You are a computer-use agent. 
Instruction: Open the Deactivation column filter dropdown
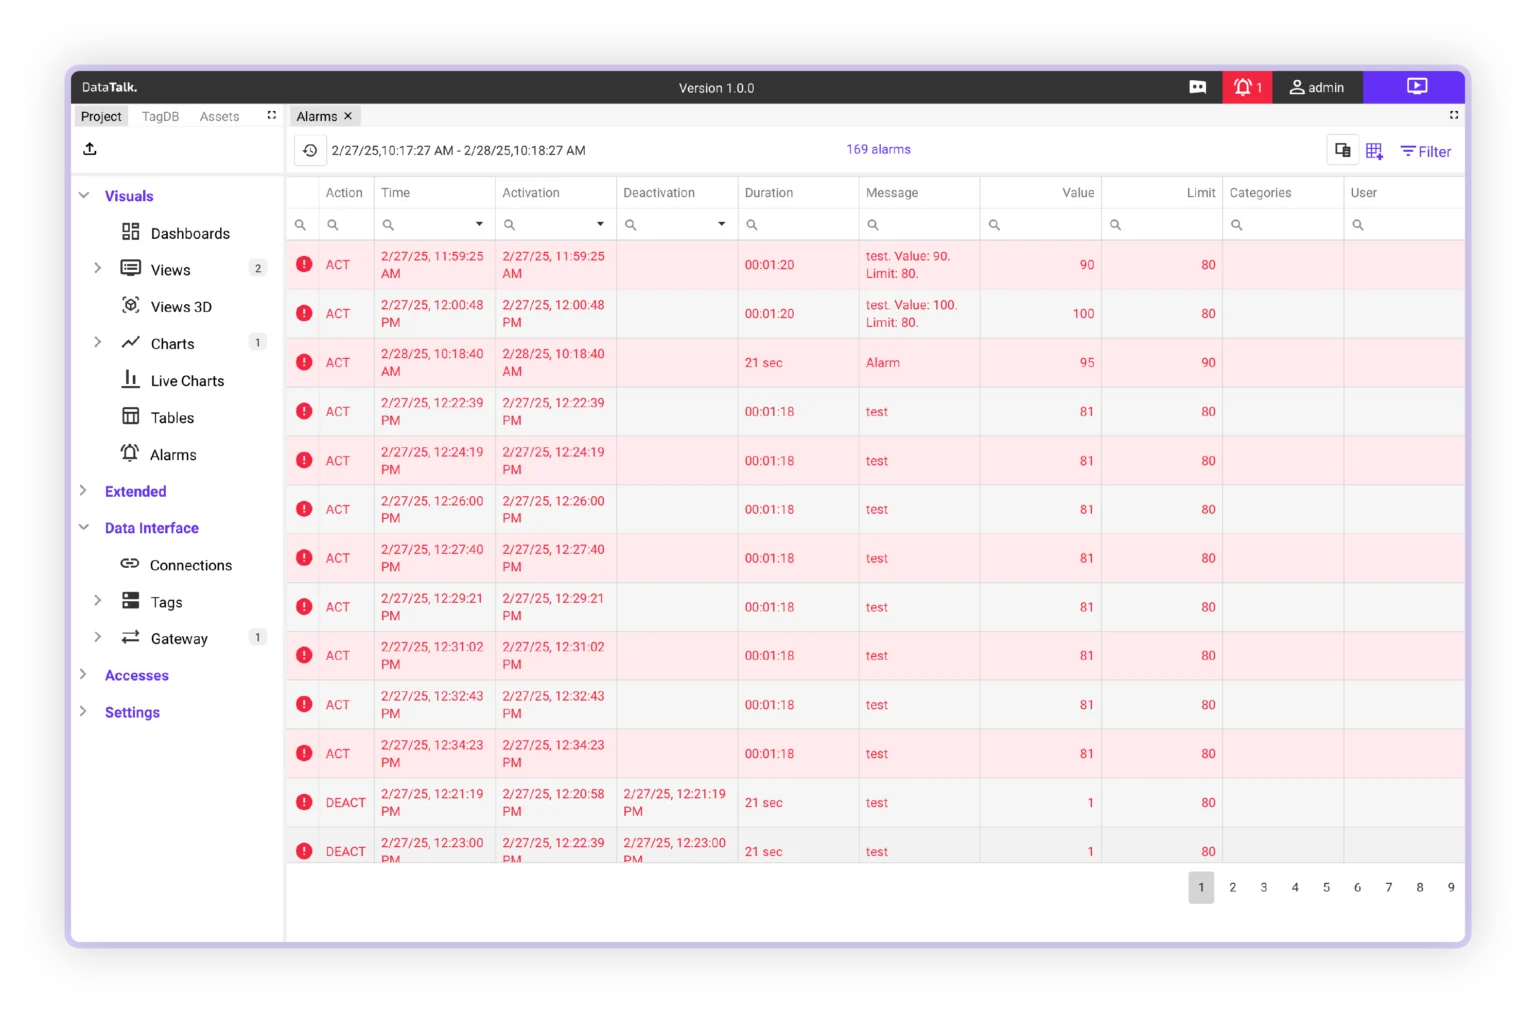(721, 224)
